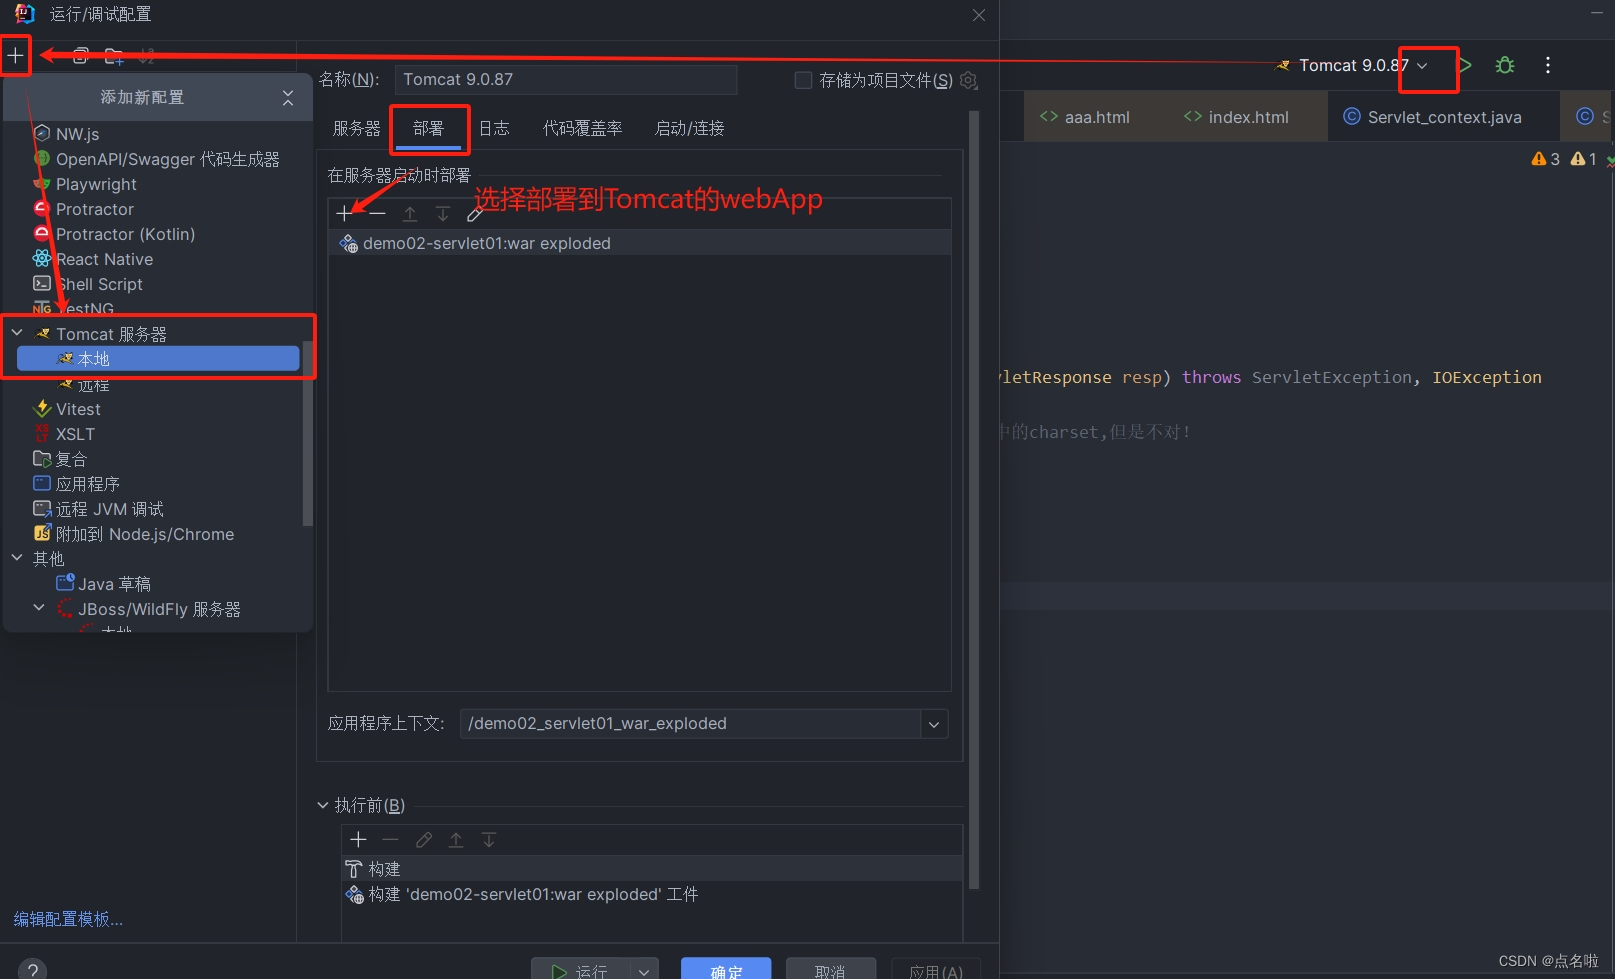The height and width of the screenshot is (979, 1615).
Task: Switch to the 启动/连接 tab
Action: (x=689, y=128)
